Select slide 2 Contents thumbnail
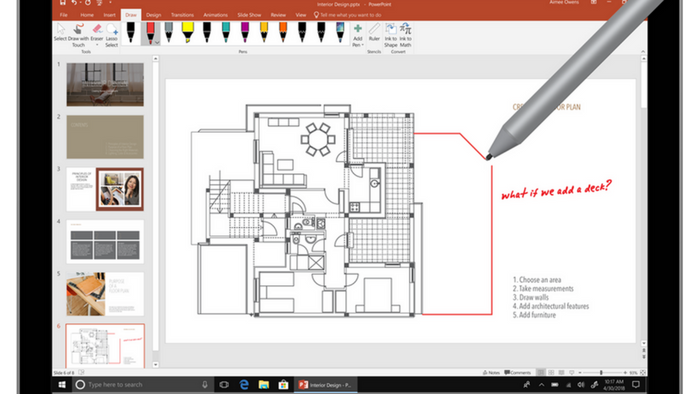This screenshot has width=700, height=394. [105, 137]
